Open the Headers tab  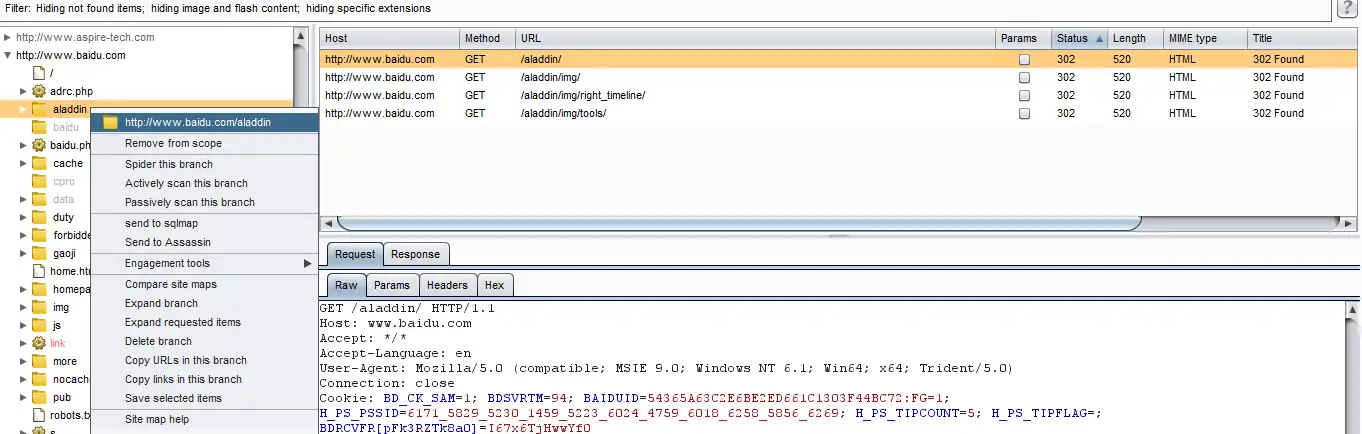[x=447, y=285]
